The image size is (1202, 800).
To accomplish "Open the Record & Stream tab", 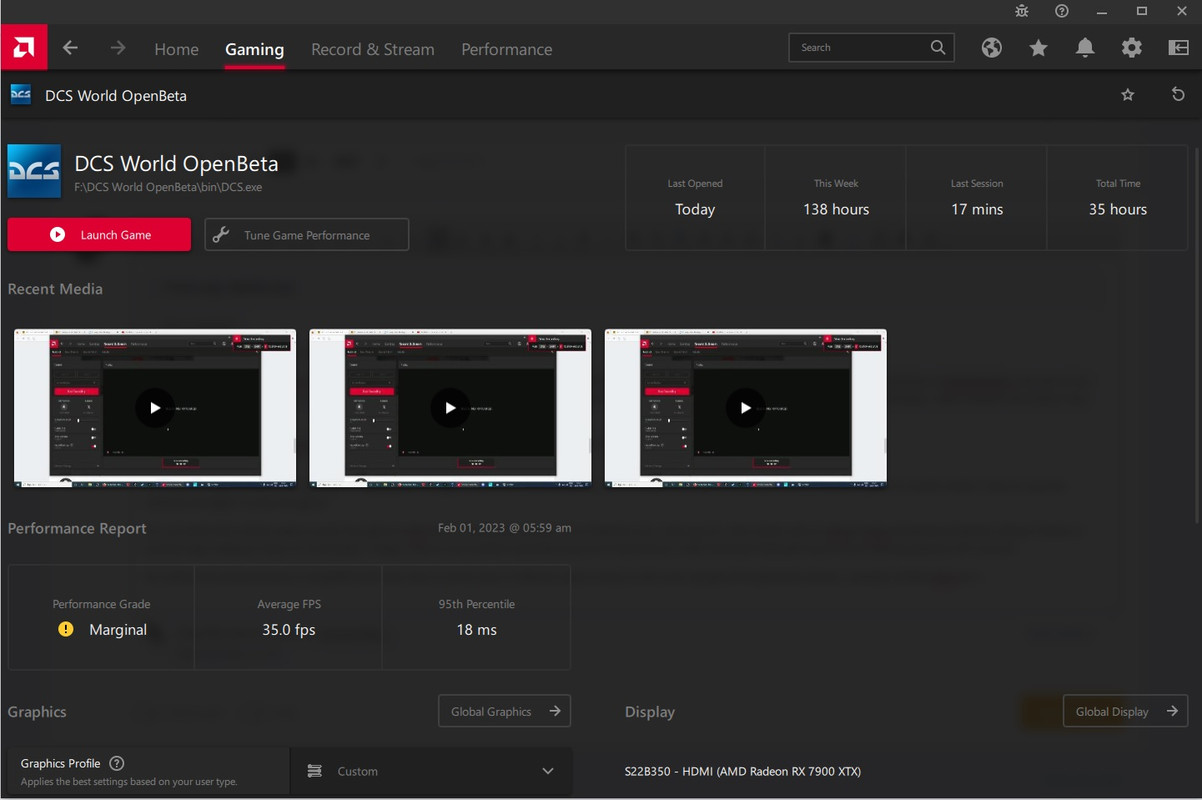I will 373,49.
